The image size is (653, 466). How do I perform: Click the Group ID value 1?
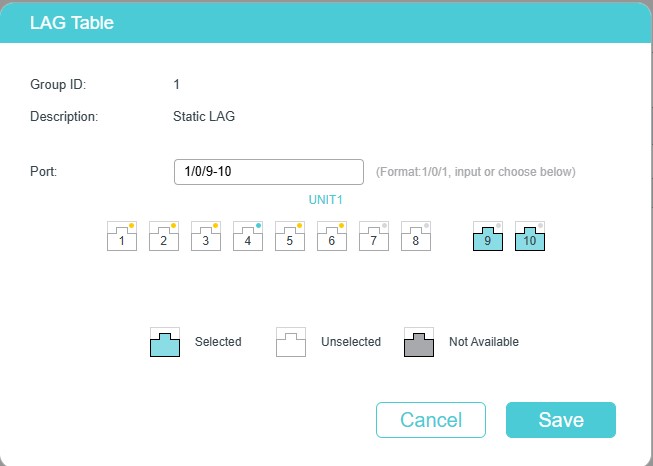pyautogui.click(x=177, y=85)
